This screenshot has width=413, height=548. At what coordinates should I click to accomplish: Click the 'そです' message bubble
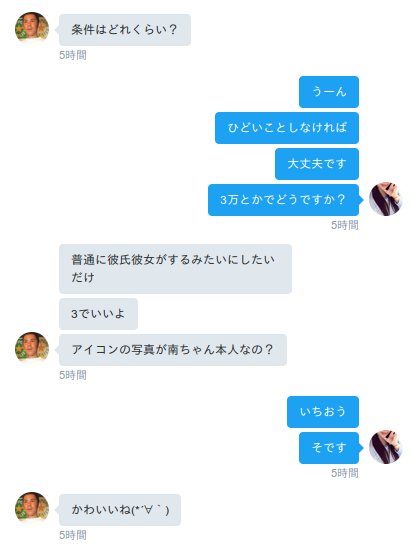[329, 448]
